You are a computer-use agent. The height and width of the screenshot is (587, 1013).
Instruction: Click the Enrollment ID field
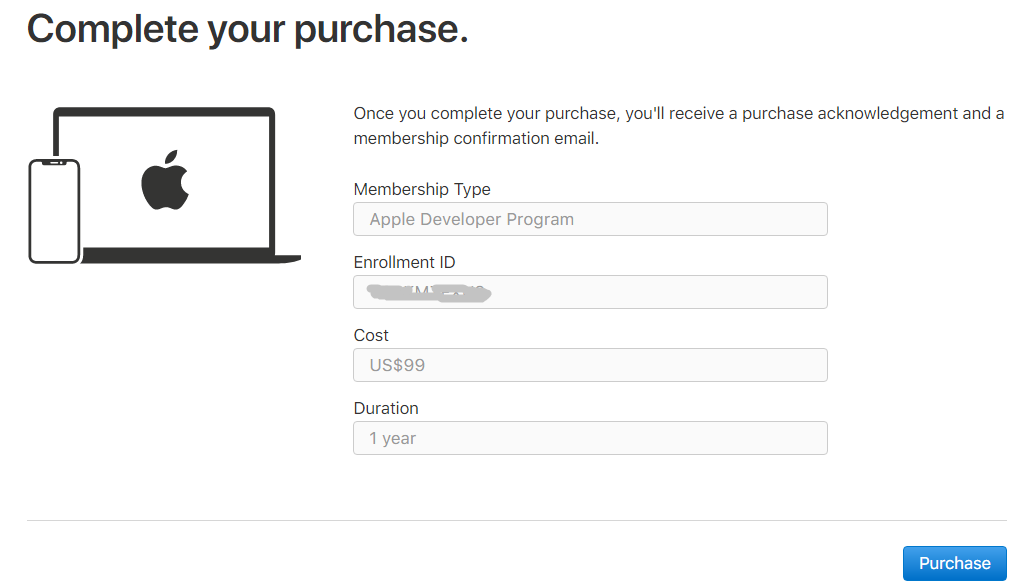(x=590, y=292)
